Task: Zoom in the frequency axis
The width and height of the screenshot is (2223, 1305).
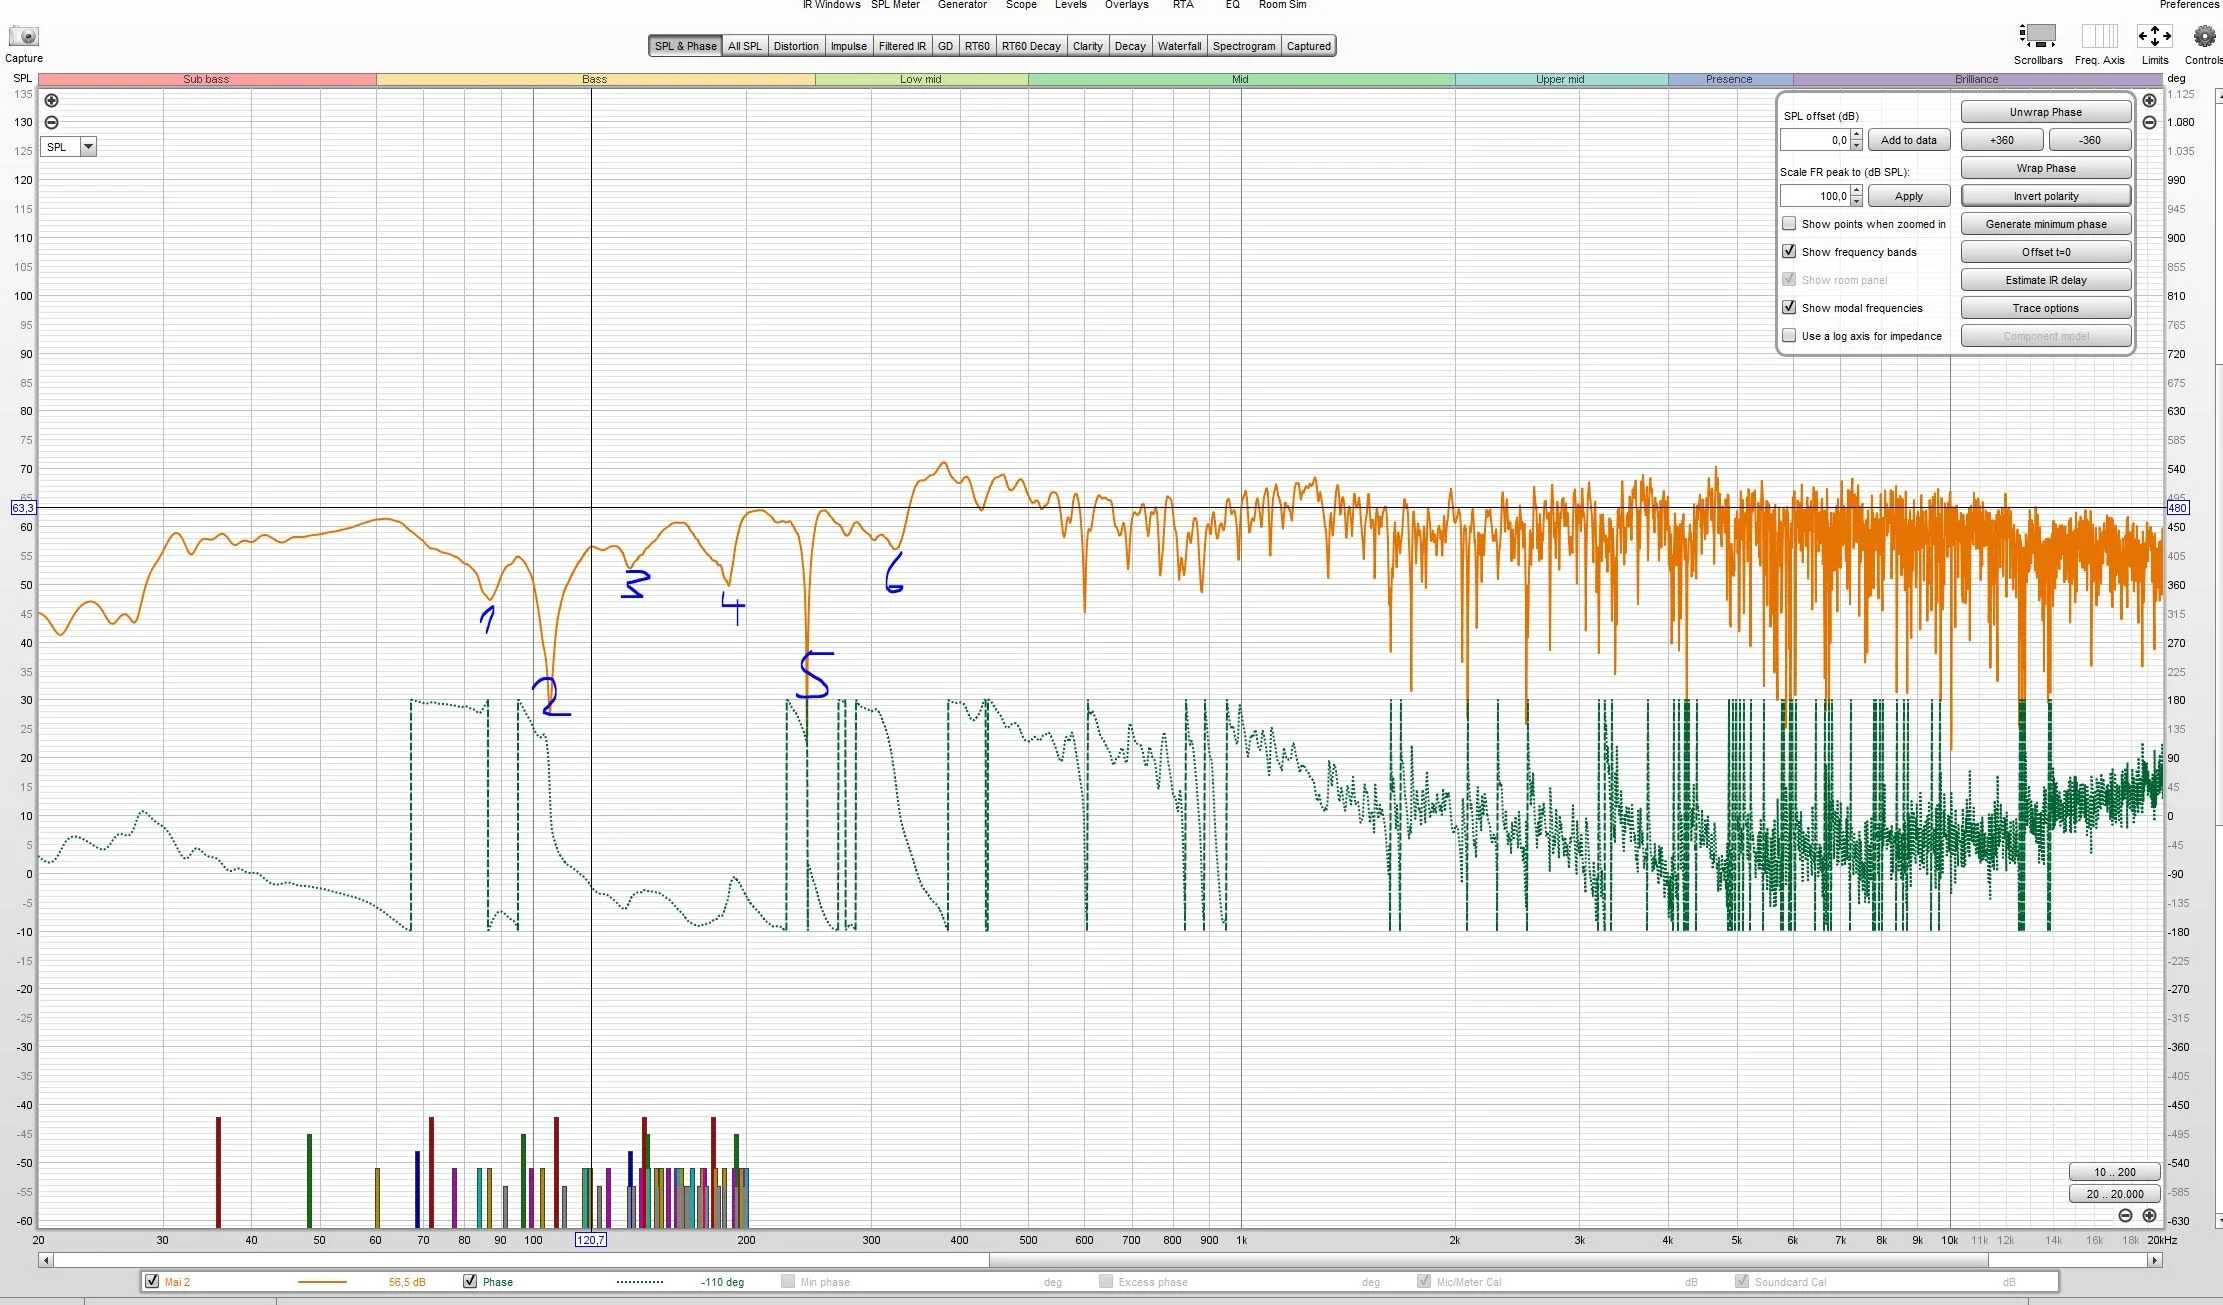Action: [2149, 1216]
